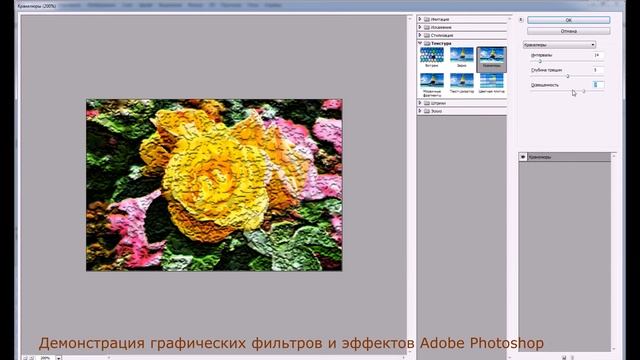This screenshot has width=640, height=360.
Task: Expand the Эскиз filter folder
Action: click(420, 111)
